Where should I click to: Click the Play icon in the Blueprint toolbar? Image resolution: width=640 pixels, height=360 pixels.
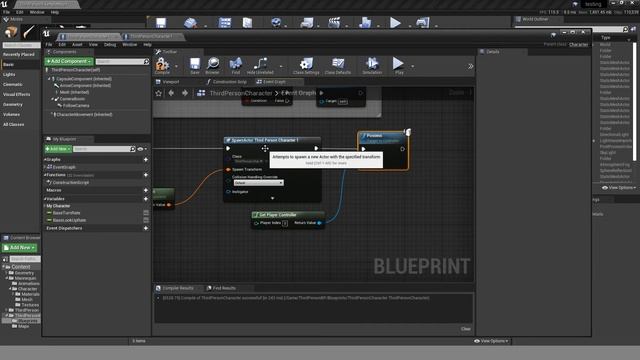click(x=398, y=64)
